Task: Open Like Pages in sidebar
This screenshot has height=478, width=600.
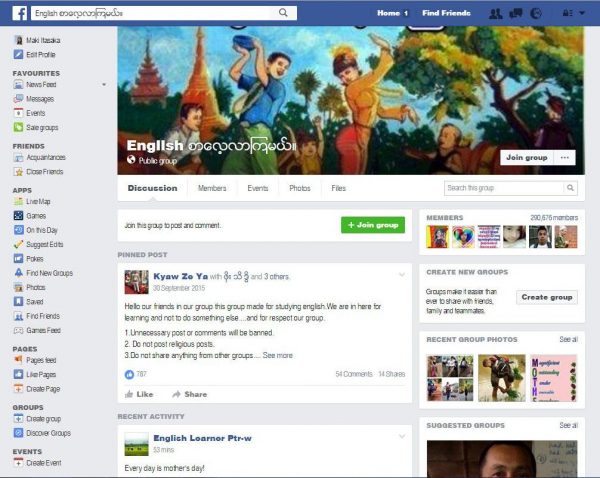Action: coord(35,374)
